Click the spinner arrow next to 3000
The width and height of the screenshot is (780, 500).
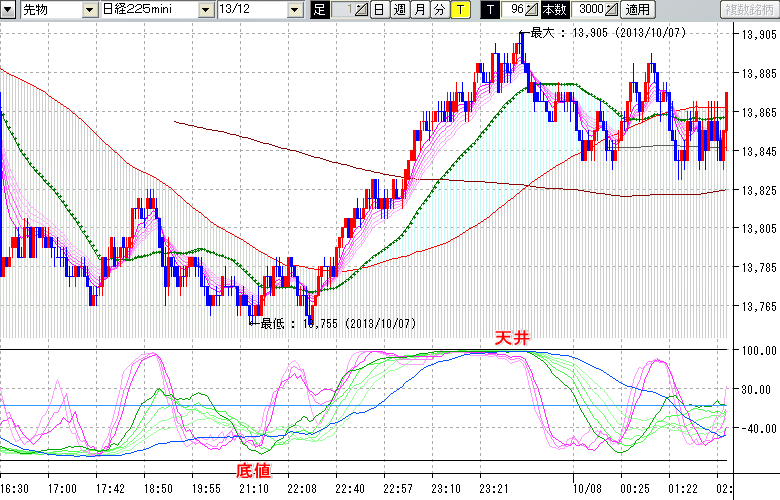pyautogui.click(x=612, y=10)
